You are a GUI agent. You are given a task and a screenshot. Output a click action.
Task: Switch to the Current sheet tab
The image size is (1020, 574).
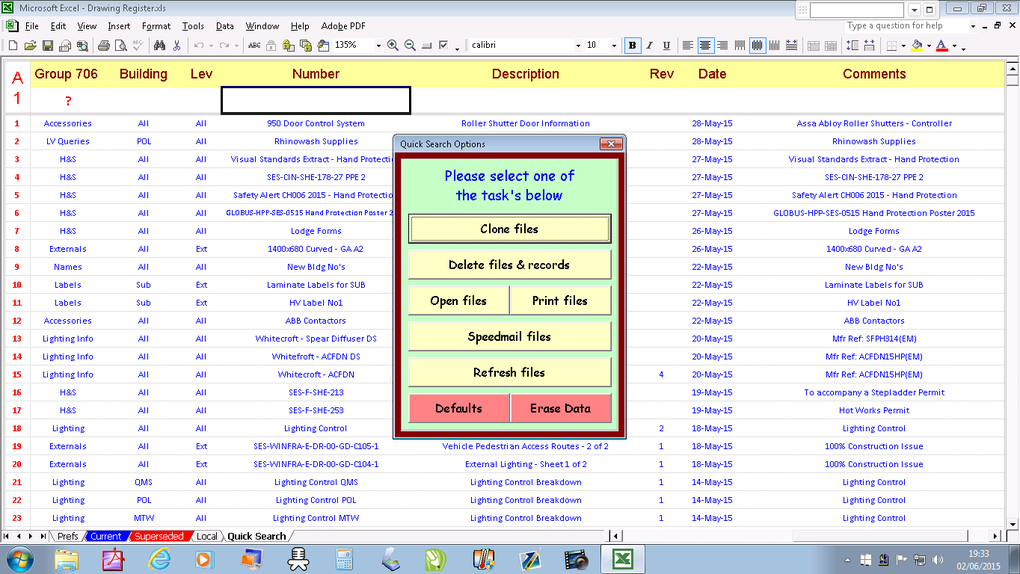click(x=105, y=536)
